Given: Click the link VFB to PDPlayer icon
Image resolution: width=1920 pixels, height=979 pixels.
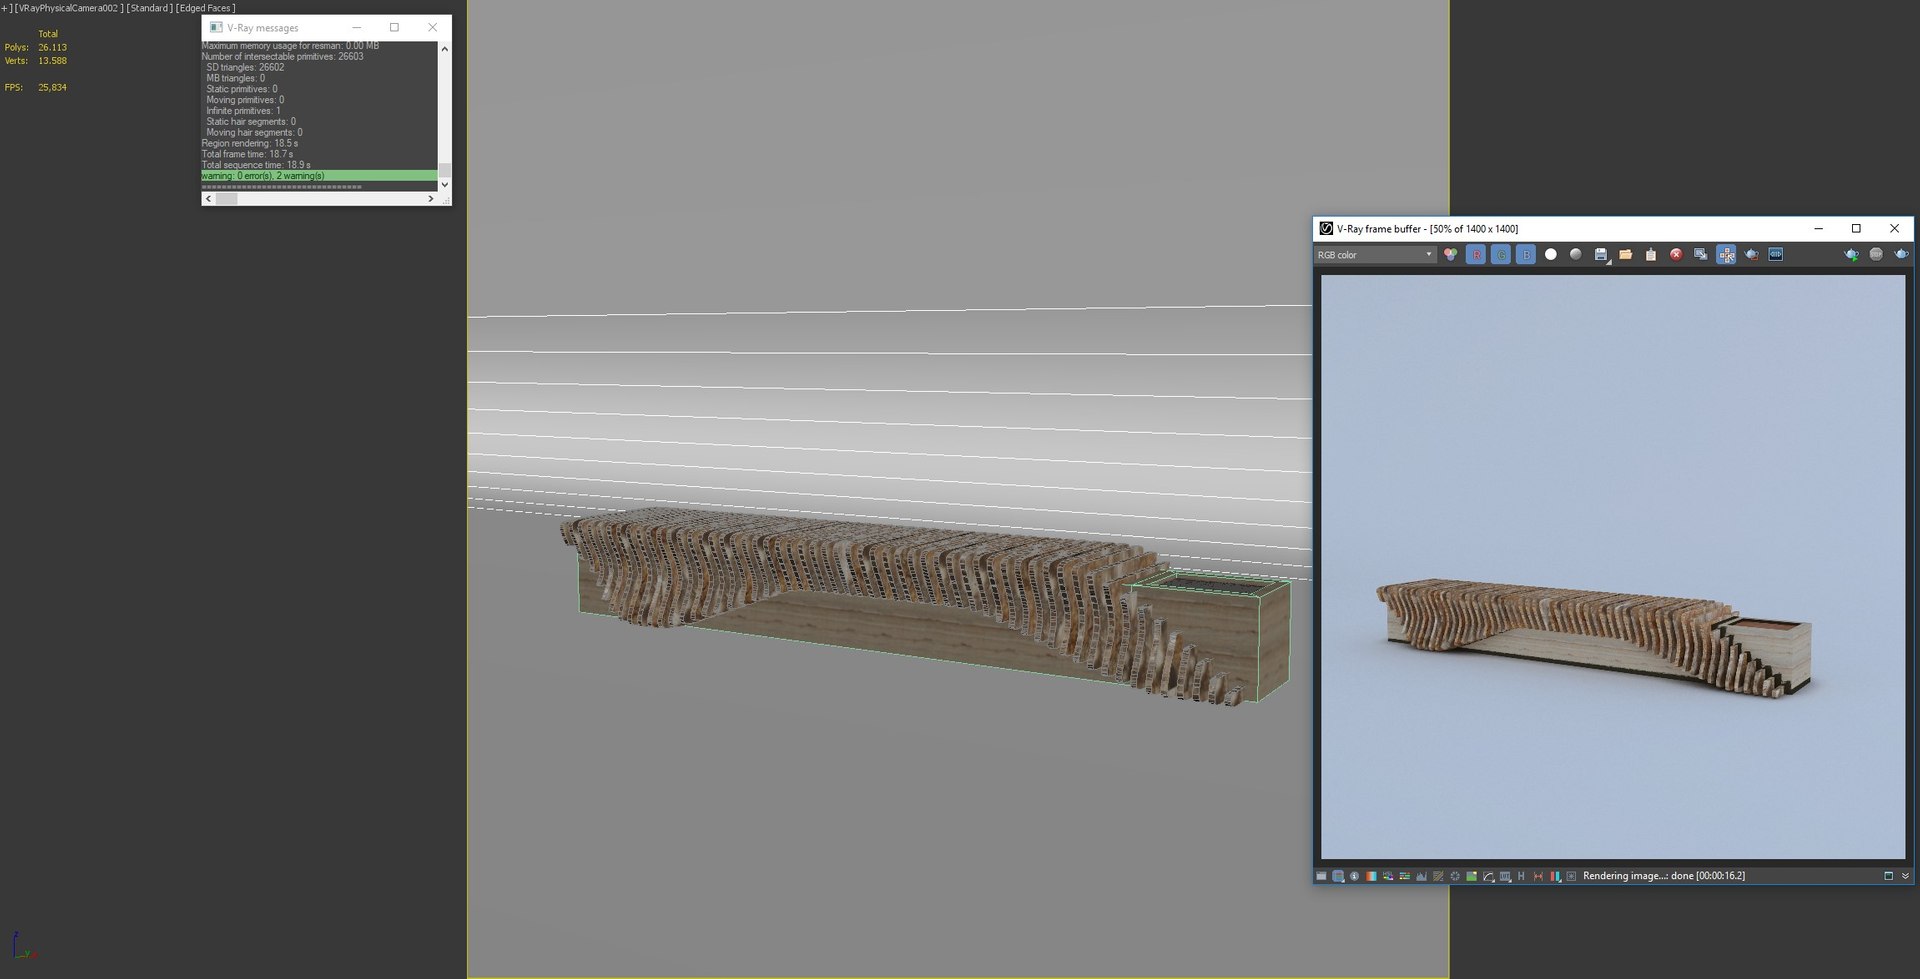Looking at the screenshot, I should point(1776,255).
